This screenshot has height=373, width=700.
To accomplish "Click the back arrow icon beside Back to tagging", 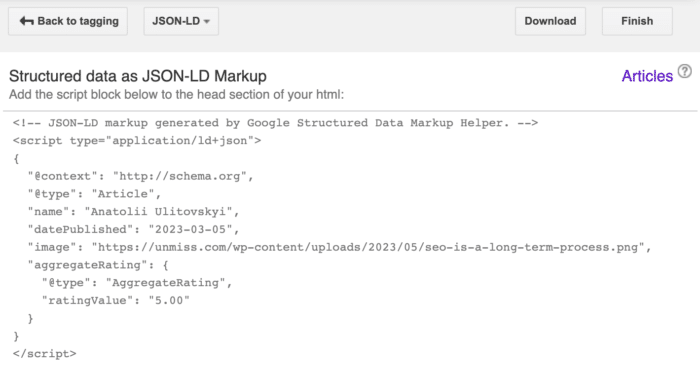I will (x=26, y=21).
